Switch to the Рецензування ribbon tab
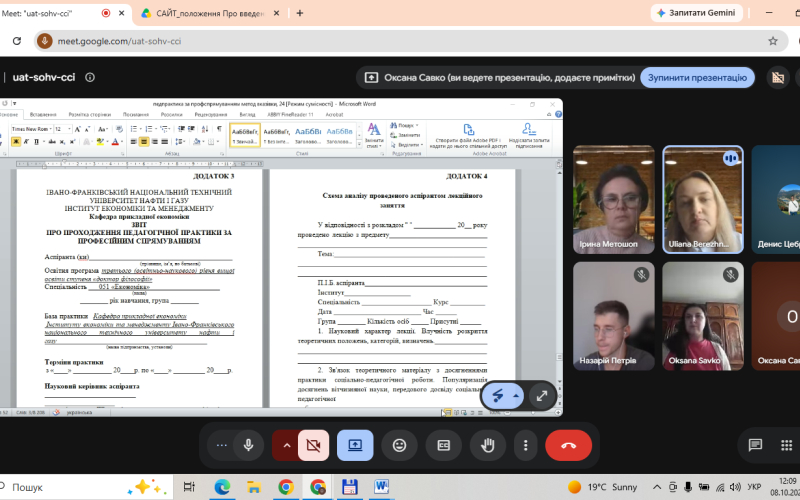 point(211,114)
